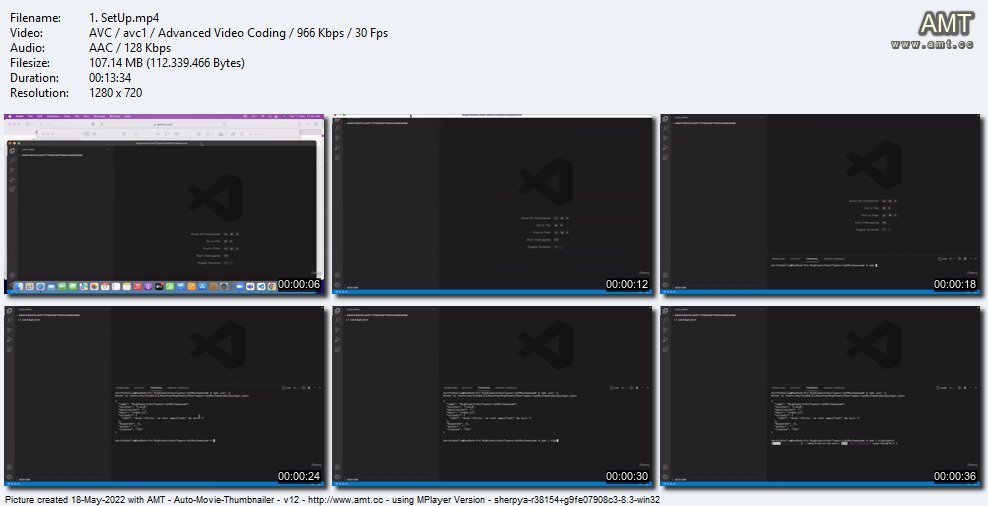This screenshot has height=506, width=988.
Task: Click the 00:00:12 timestamp label
Action: point(627,285)
